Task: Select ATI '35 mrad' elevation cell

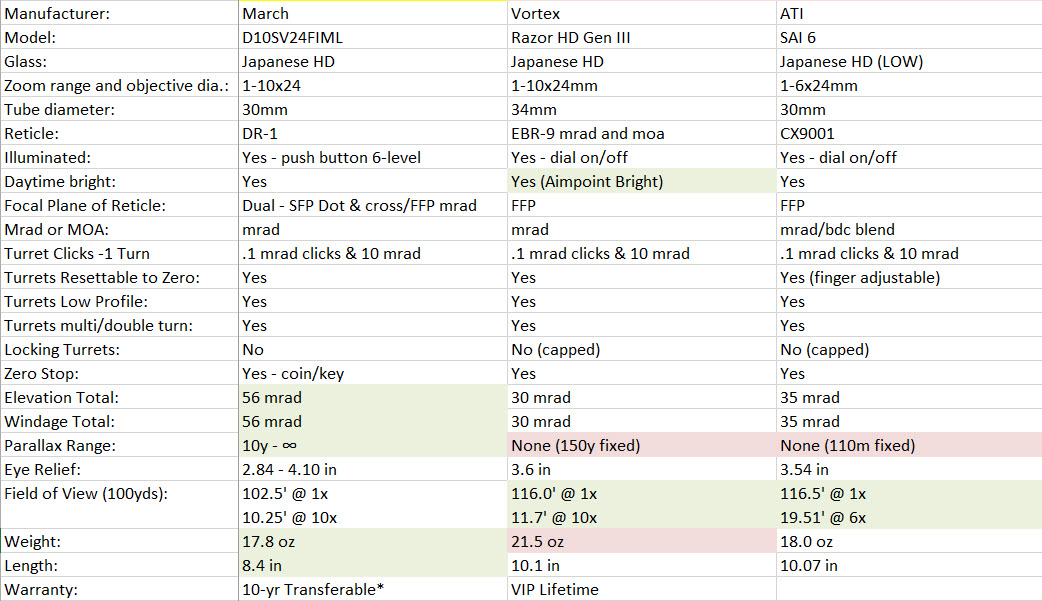Action: [x=909, y=397]
